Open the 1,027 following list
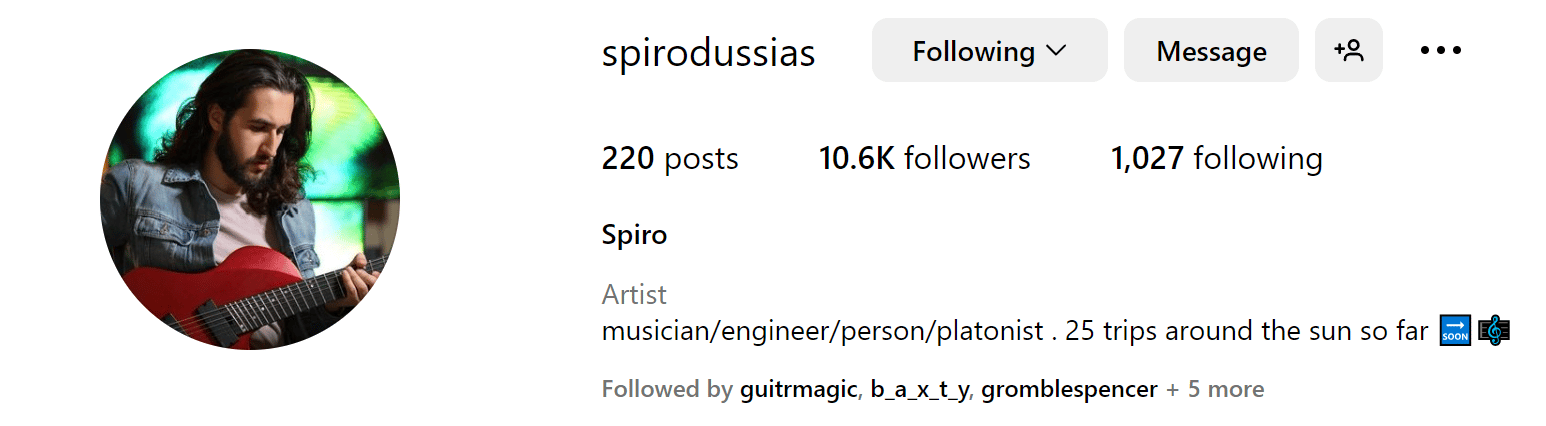1546x426 pixels. point(1216,158)
